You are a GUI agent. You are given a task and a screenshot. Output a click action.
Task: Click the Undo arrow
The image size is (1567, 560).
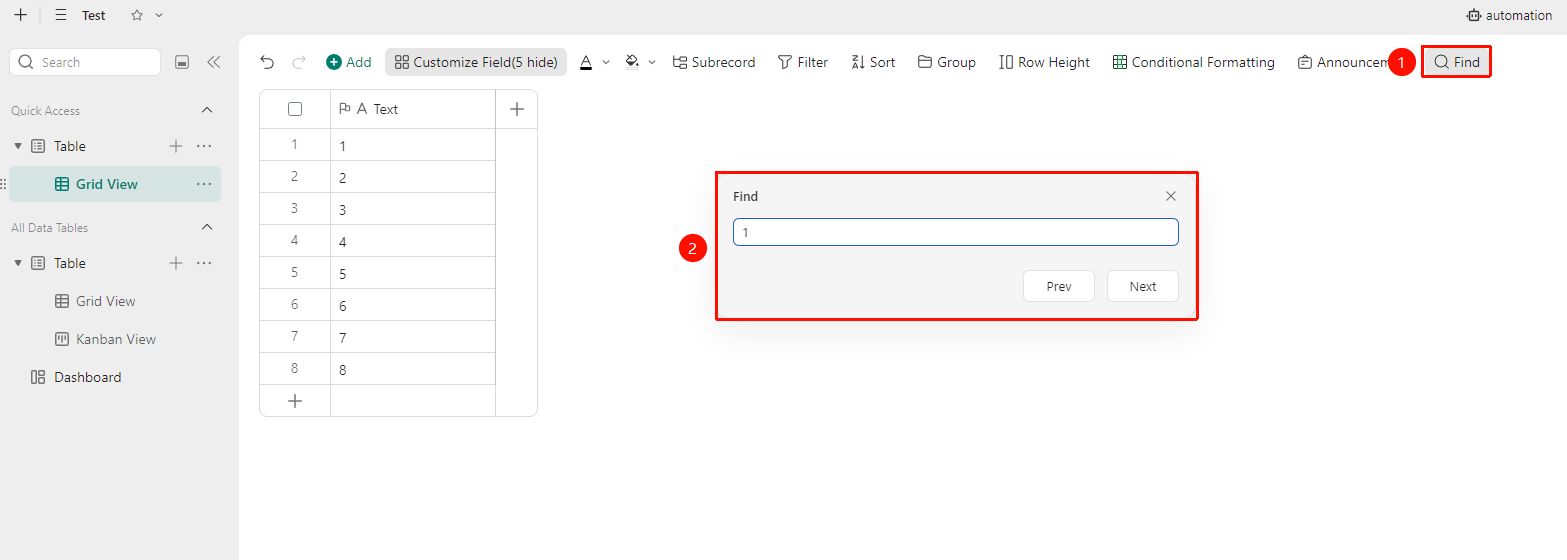(267, 62)
